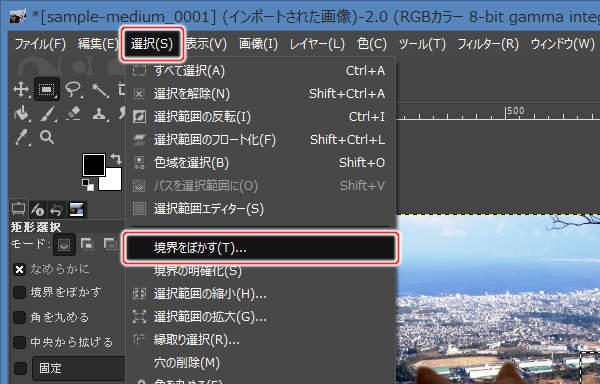Choose 選択範囲の拡大(G)... menu entry
Screen dimensions: 600x384
(260, 317)
